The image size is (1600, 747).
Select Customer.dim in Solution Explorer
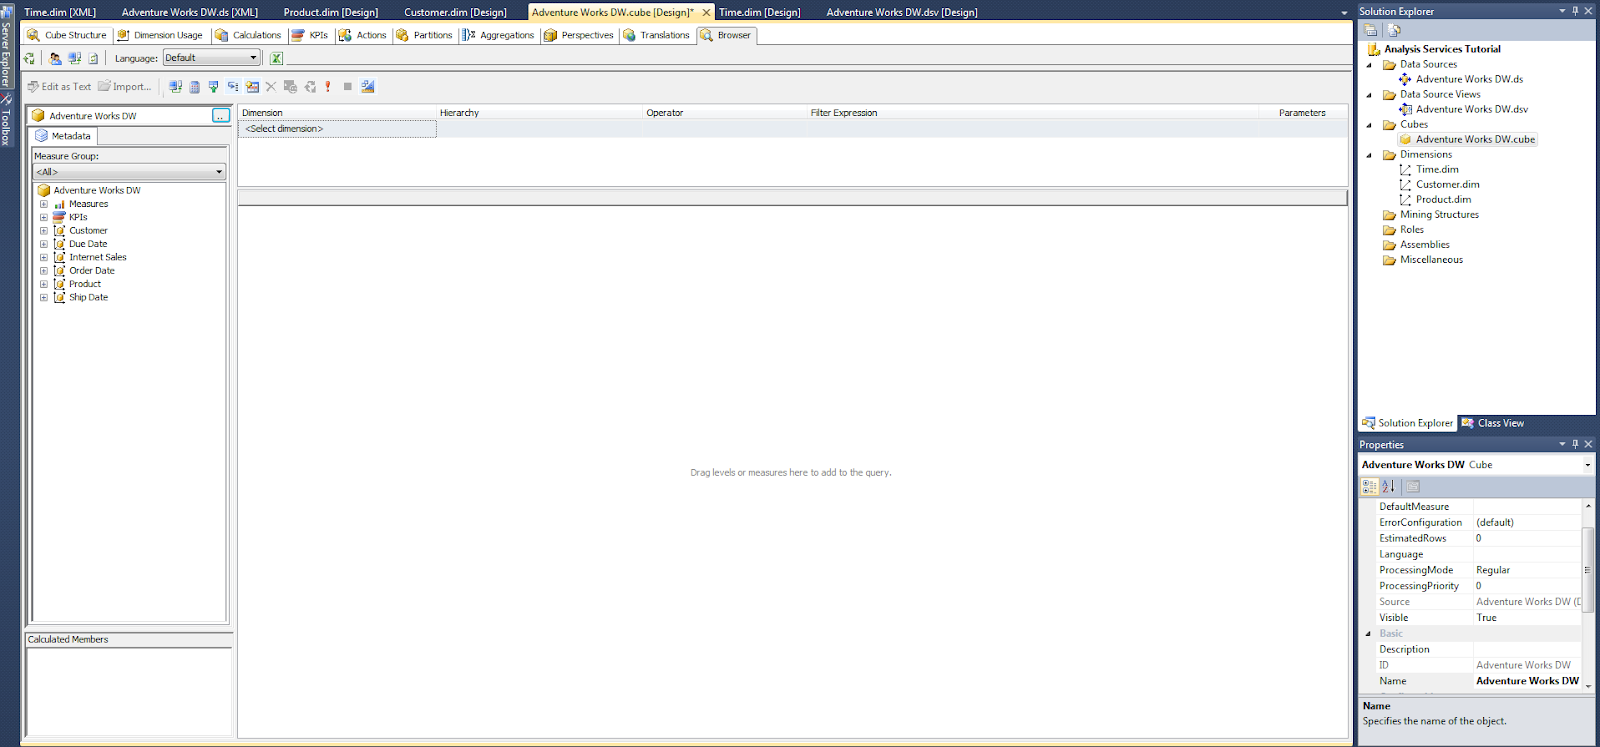click(x=1447, y=184)
